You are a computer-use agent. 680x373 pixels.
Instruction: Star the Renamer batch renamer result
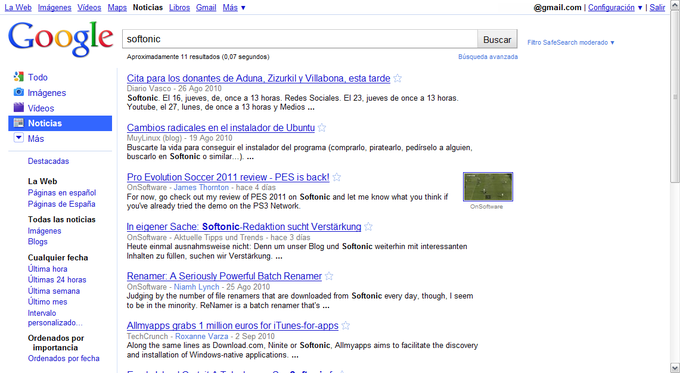click(x=329, y=276)
